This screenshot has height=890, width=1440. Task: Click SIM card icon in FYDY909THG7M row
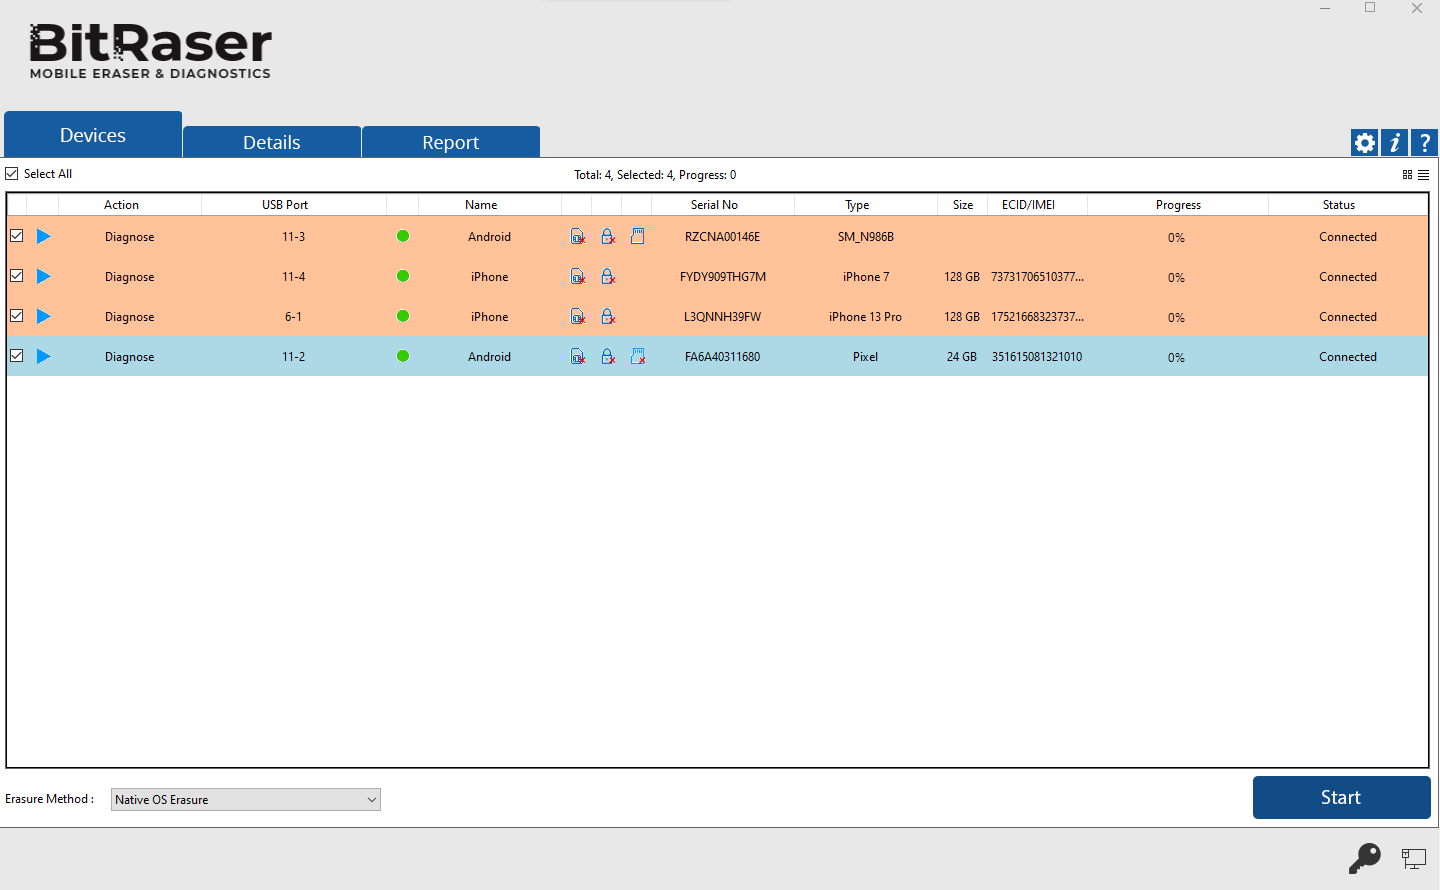(578, 277)
